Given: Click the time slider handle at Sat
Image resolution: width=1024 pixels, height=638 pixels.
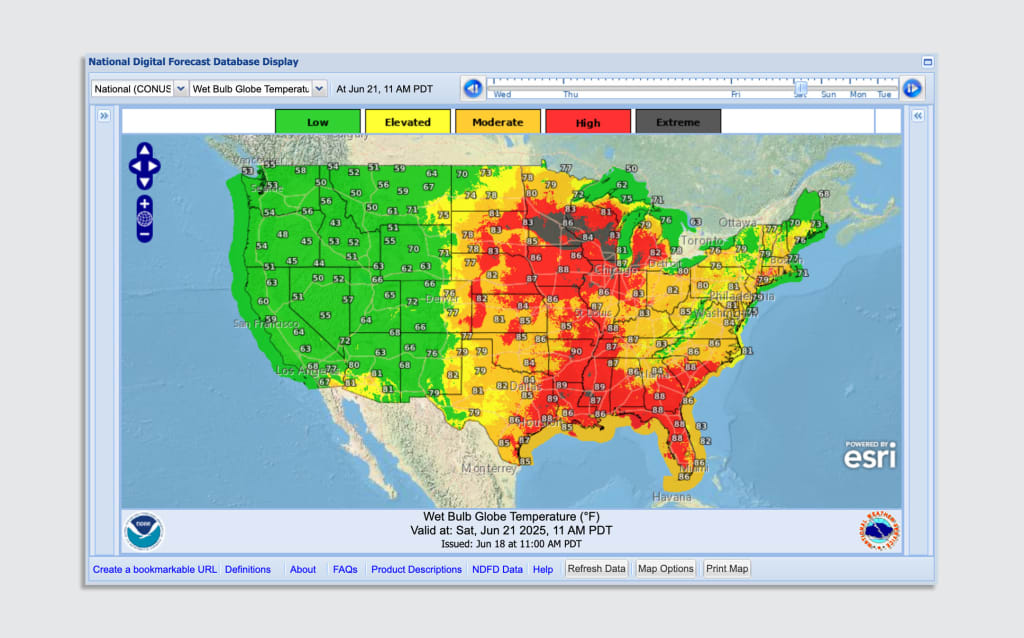Looking at the screenshot, I should tap(801, 88).
